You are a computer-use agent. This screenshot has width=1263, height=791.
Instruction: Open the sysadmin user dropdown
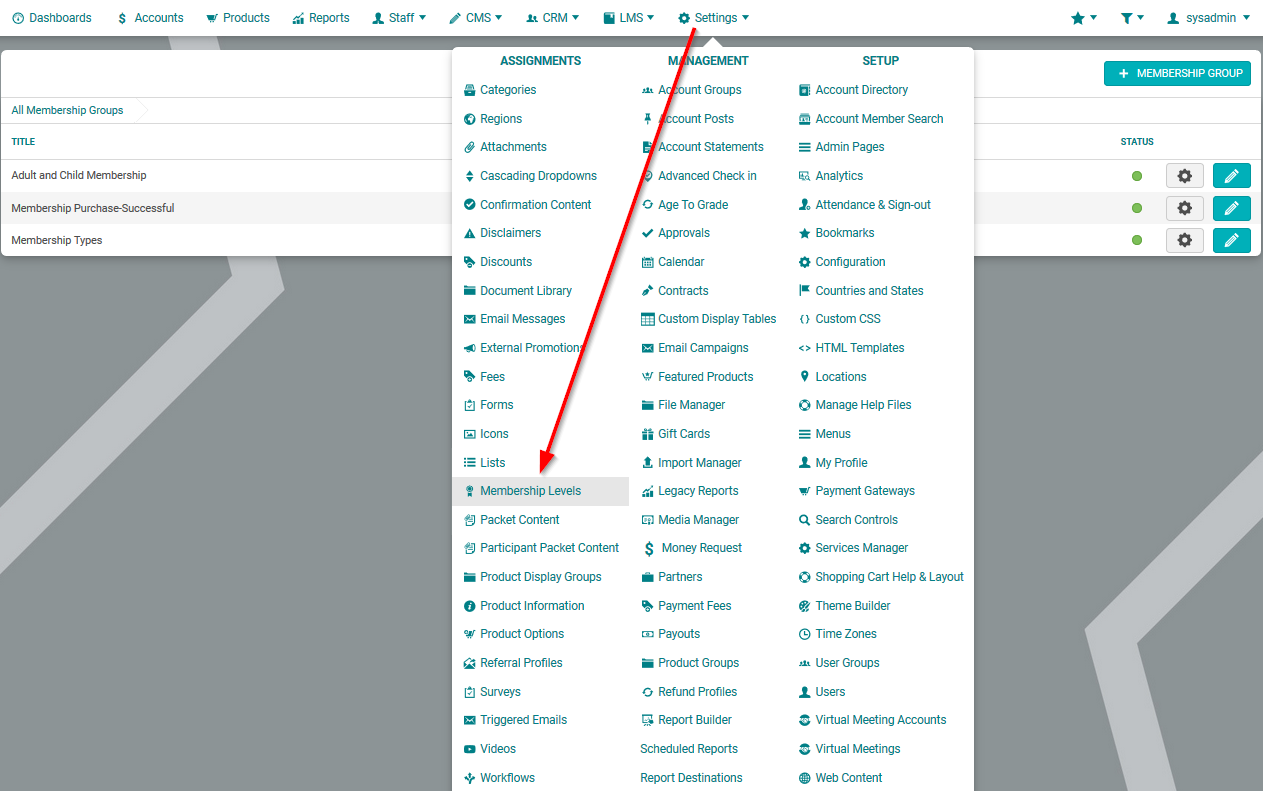(1208, 18)
